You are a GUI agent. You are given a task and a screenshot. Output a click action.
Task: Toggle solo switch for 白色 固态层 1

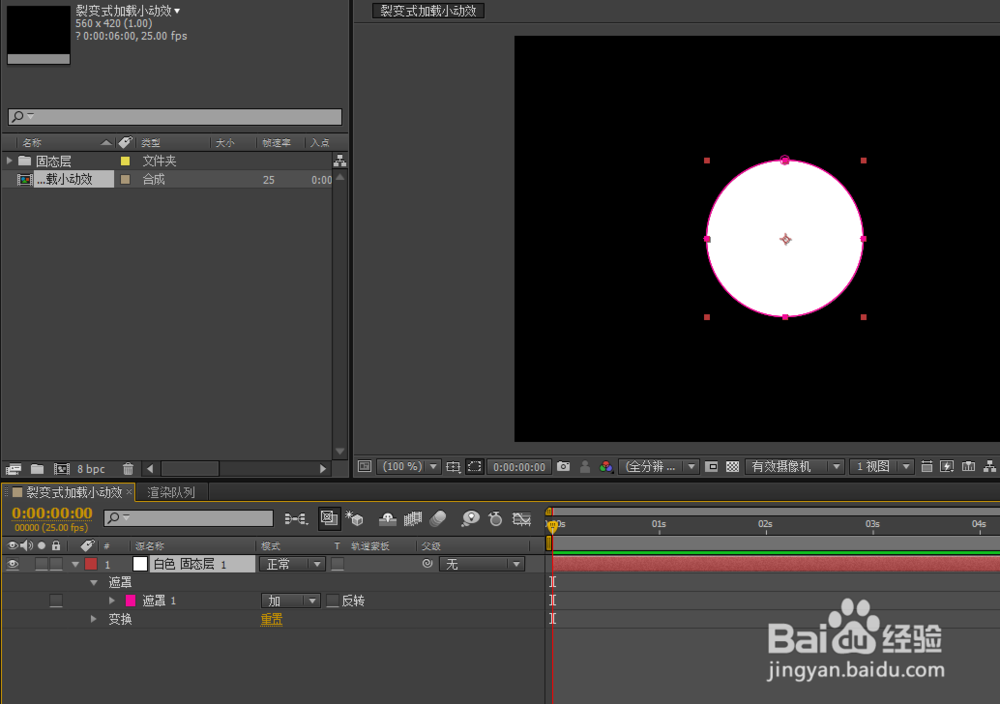coord(41,564)
